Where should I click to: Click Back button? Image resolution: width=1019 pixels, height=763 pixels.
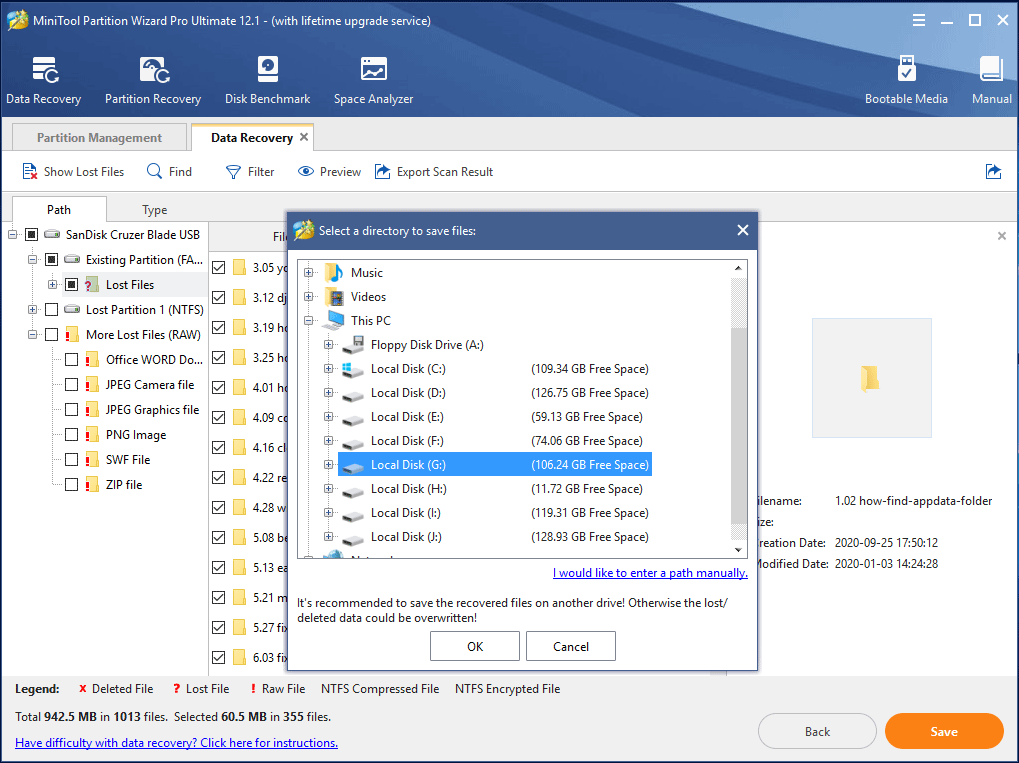coord(817,732)
